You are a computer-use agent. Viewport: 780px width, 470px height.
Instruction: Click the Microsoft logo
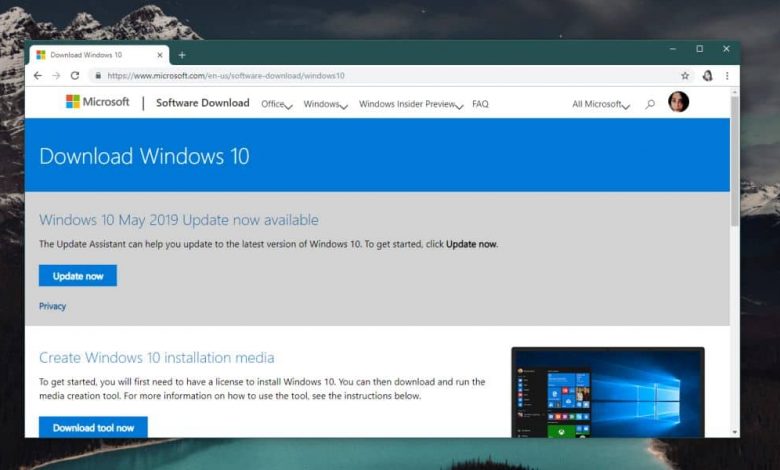pos(98,102)
